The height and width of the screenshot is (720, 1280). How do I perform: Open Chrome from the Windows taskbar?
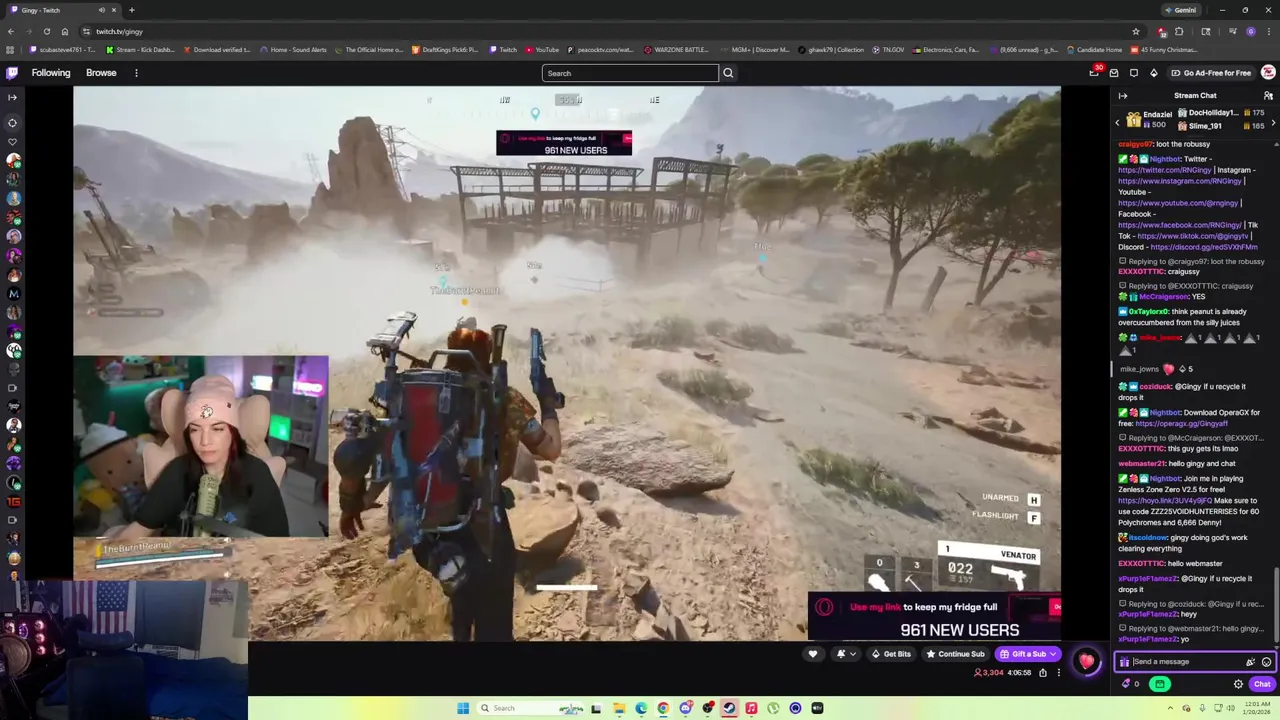tap(663, 708)
